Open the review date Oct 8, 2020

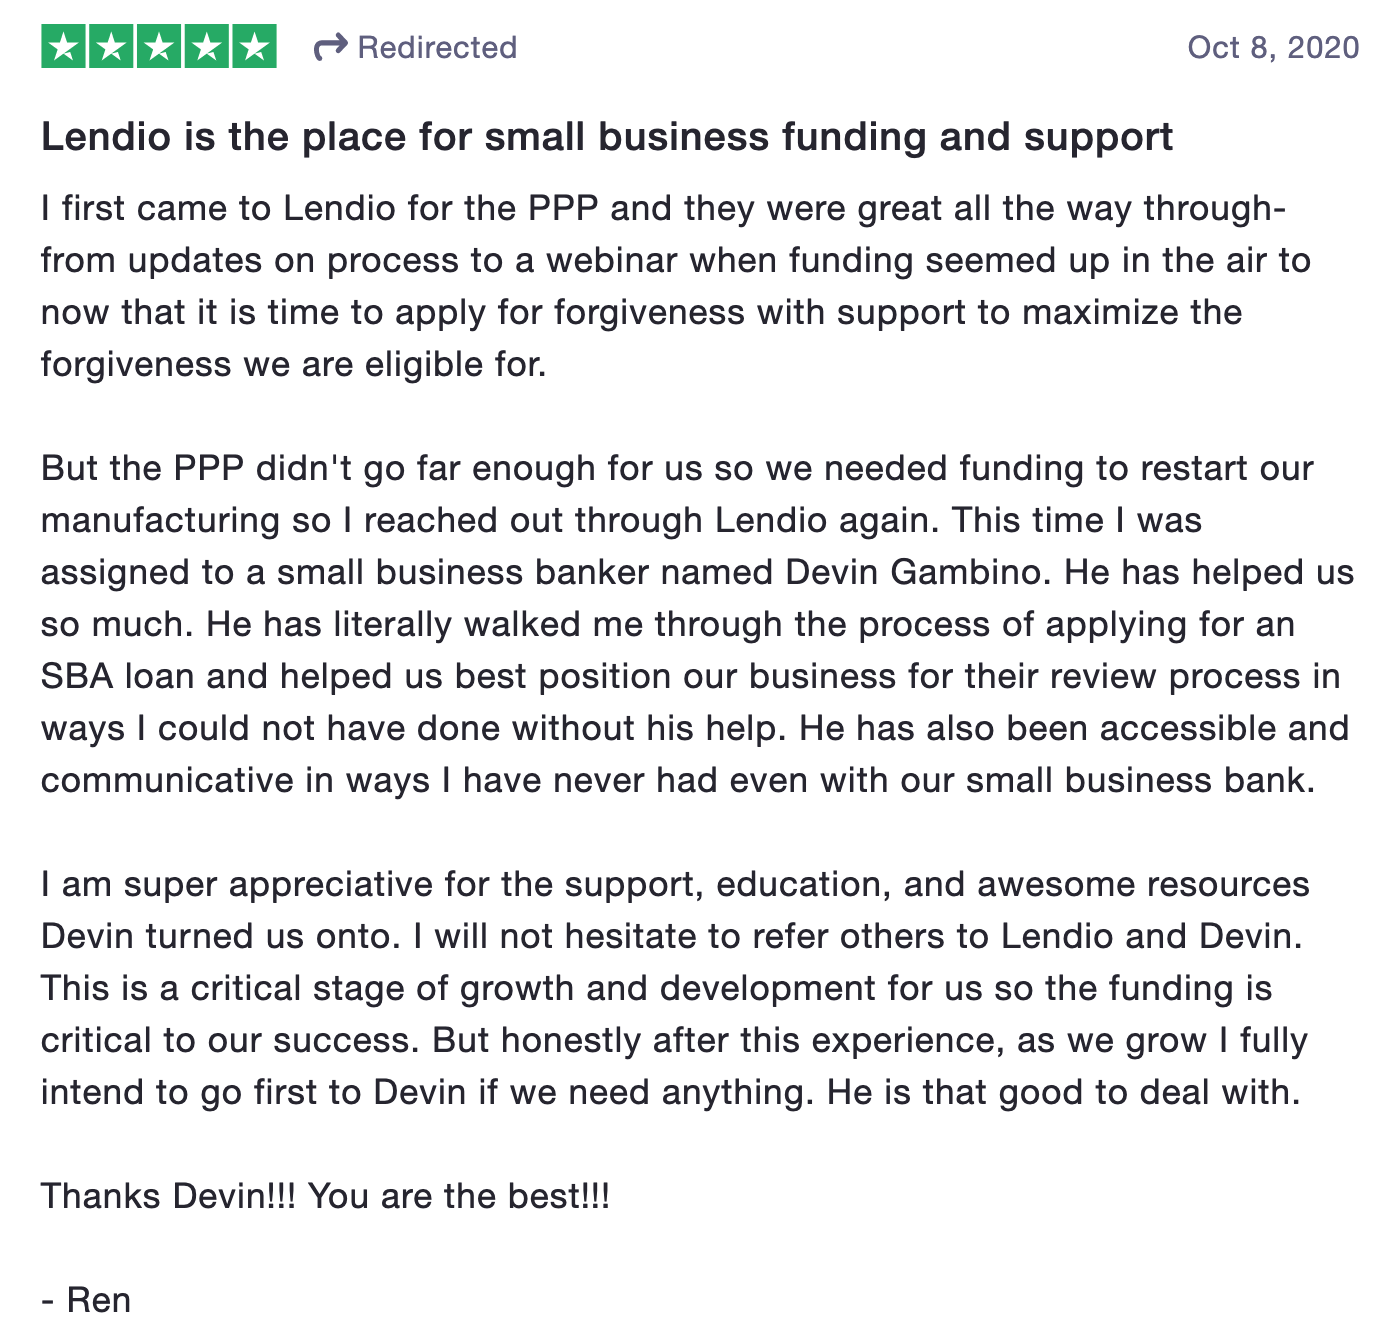pyautogui.click(x=1273, y=47)
